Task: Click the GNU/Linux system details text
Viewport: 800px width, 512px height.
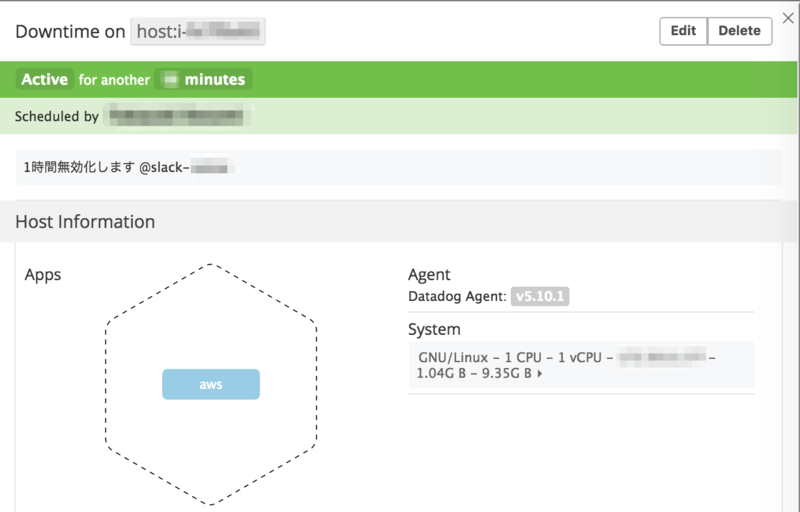Action: [565, 365]
